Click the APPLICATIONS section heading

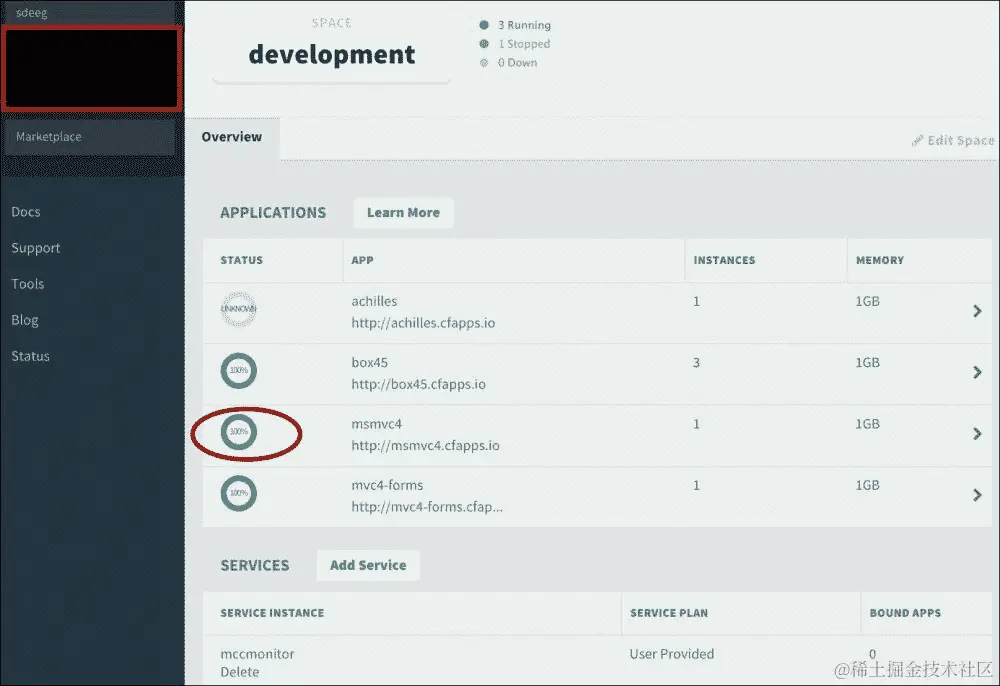coord(273,213)
